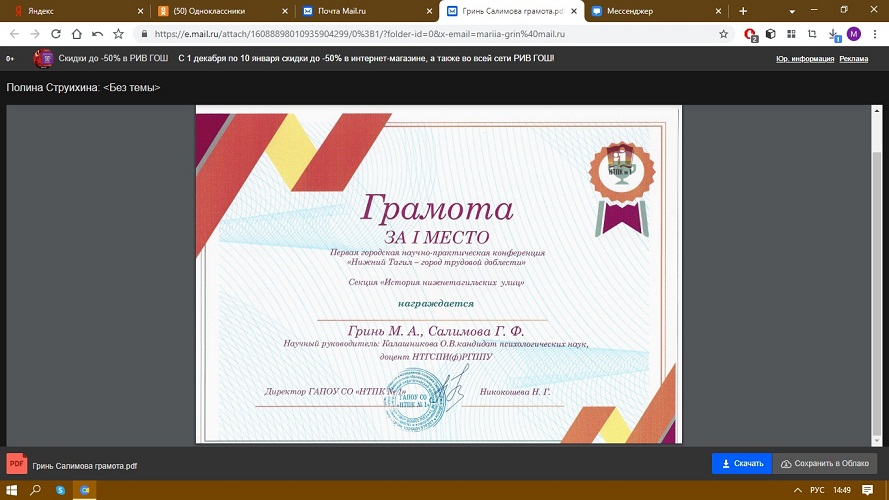Open the downloads extension with badge 1
The image size is (889, 500).
point(834,34)
